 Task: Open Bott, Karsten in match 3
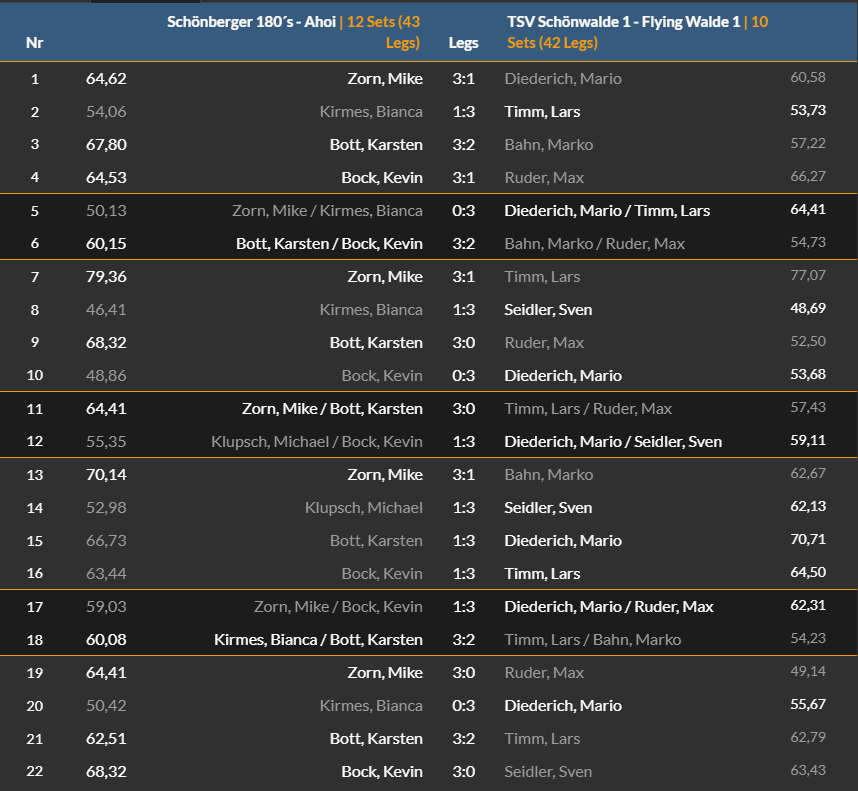click(376, 144)
